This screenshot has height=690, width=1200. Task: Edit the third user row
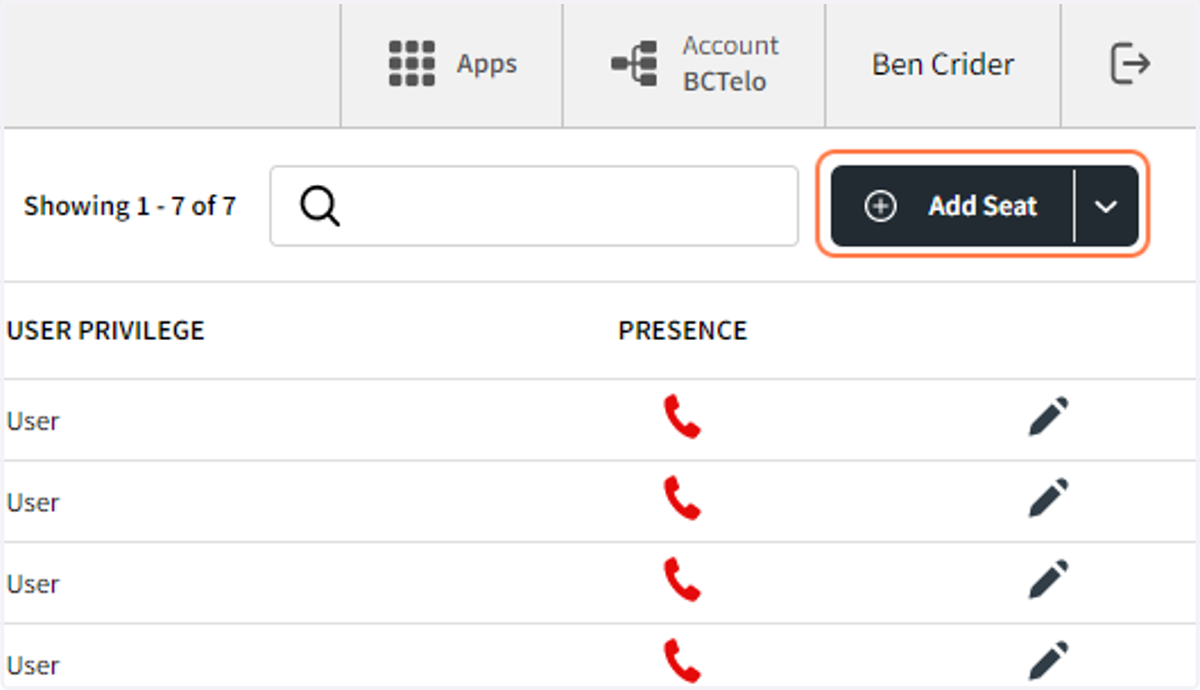[1048, 580]
